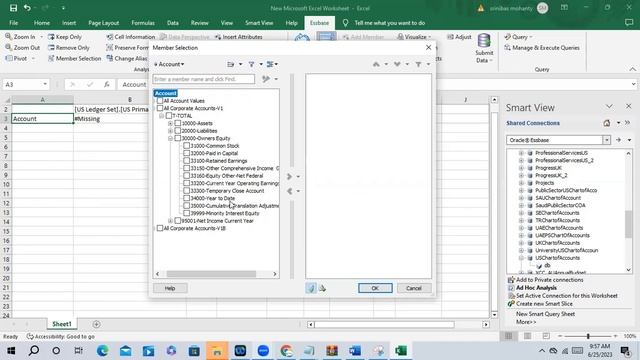Click the Ad Hoc Analysis link

(x=536, y=288)
